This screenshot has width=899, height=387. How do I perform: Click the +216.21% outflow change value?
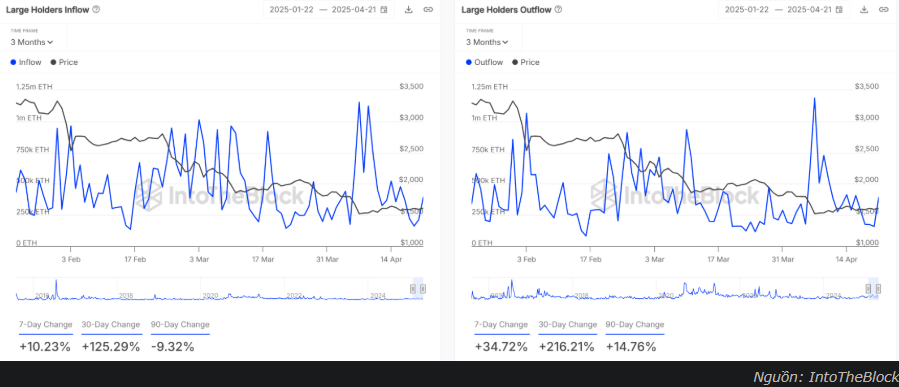pos(567,347)
